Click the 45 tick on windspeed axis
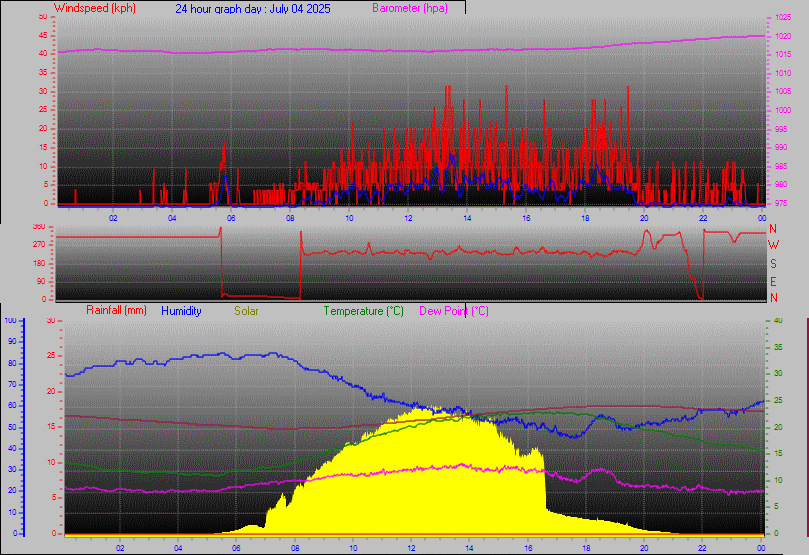Image resolution: width=809 pixels, height=555 pixels. pos(43,36)
